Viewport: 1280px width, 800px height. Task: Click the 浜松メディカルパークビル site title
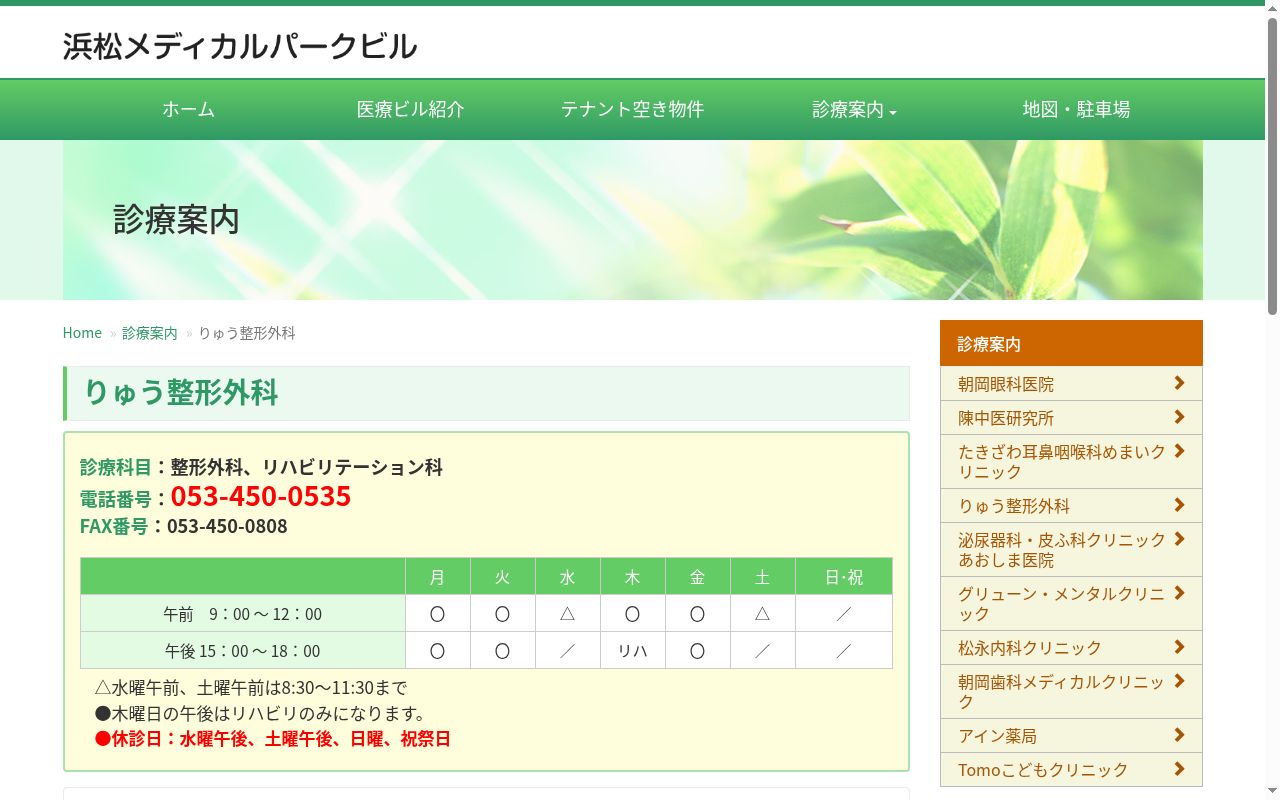[x=240, y=46]
